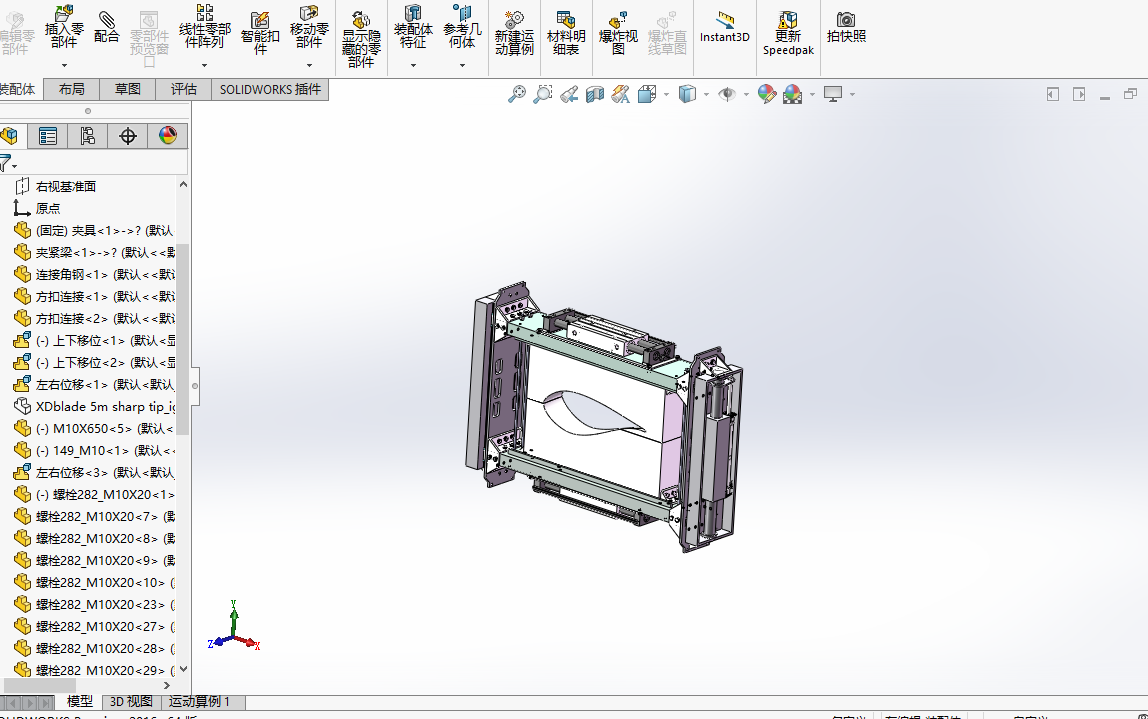1148x719 pixels.
Task: Click the 更新 Speedpak toolbar button
Action: (x=788, y=33)
